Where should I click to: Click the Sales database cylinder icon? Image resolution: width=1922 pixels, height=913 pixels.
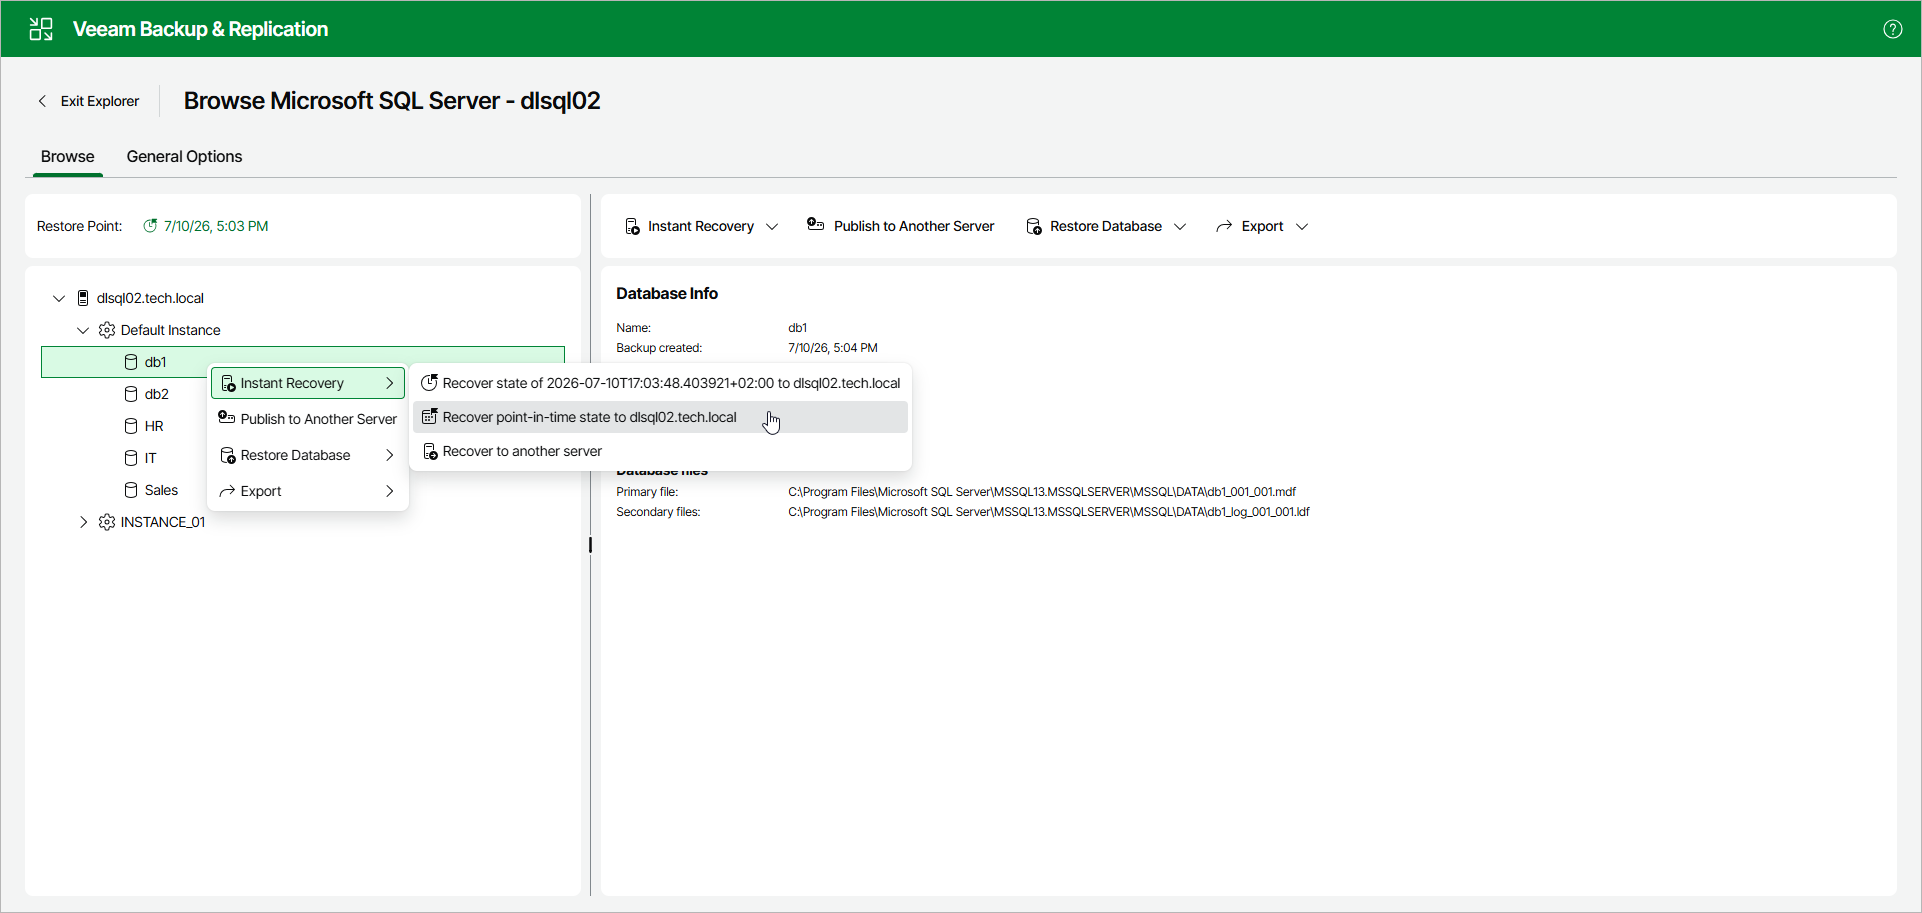131,490
